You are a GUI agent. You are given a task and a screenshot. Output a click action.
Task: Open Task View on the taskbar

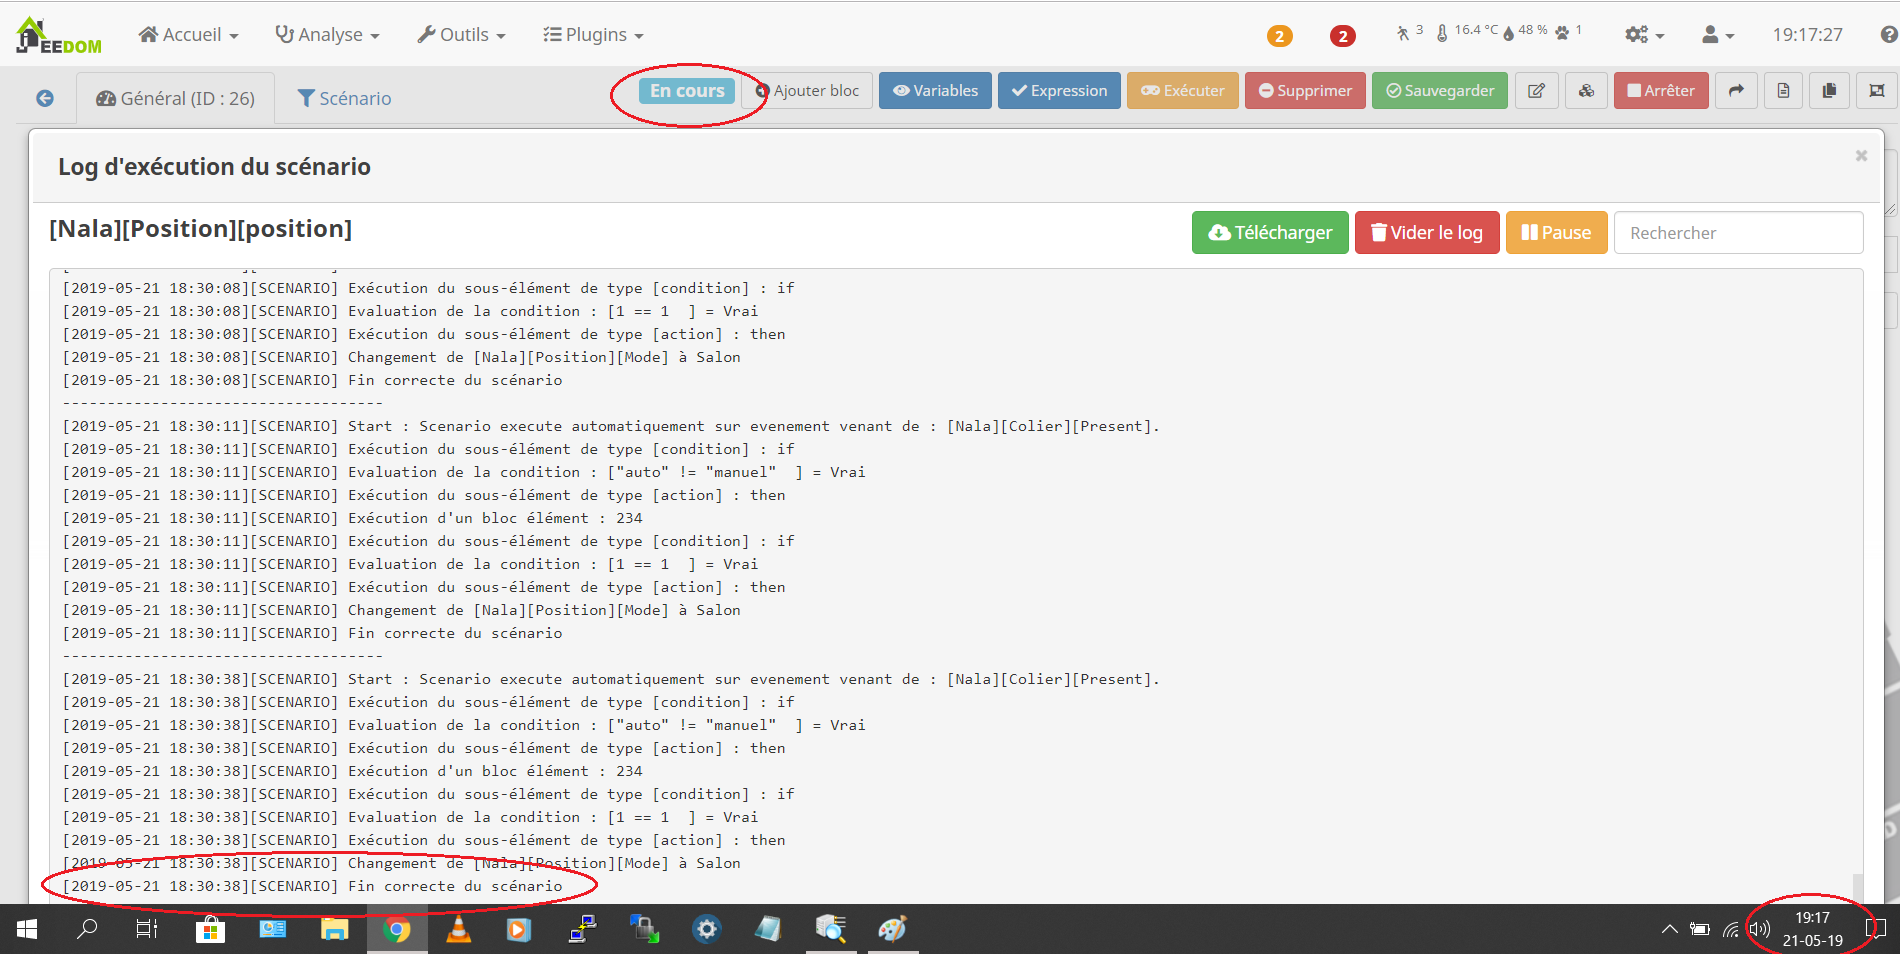(x=147, y=930)
